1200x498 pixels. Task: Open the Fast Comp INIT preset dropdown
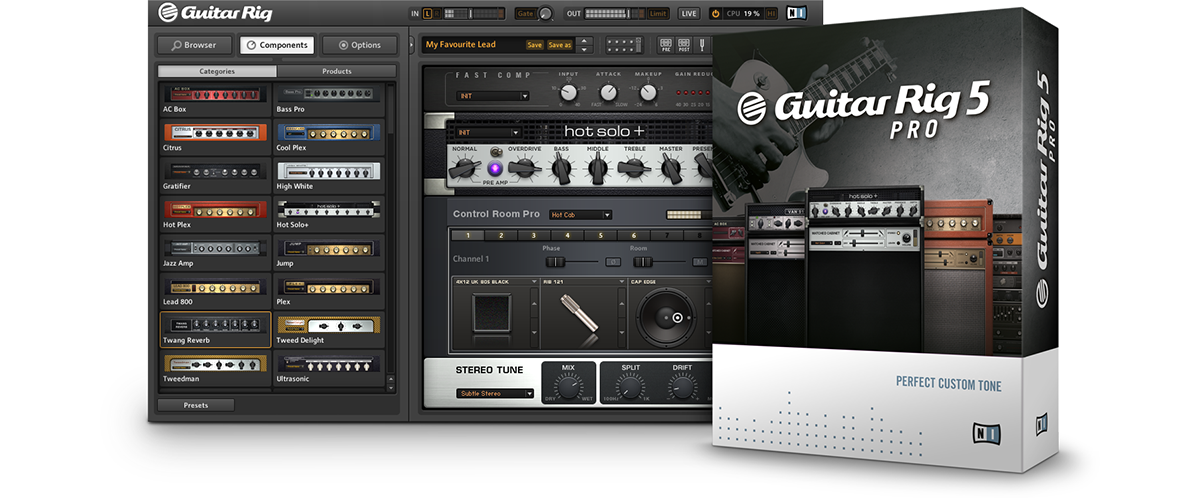493,96
